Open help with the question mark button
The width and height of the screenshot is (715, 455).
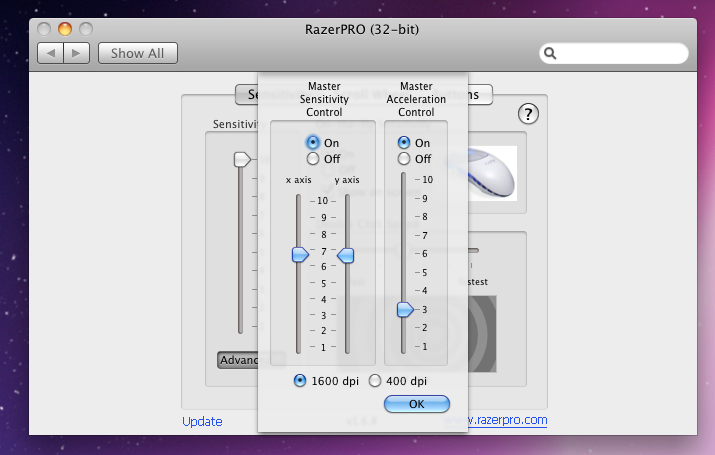pos(528,114)
